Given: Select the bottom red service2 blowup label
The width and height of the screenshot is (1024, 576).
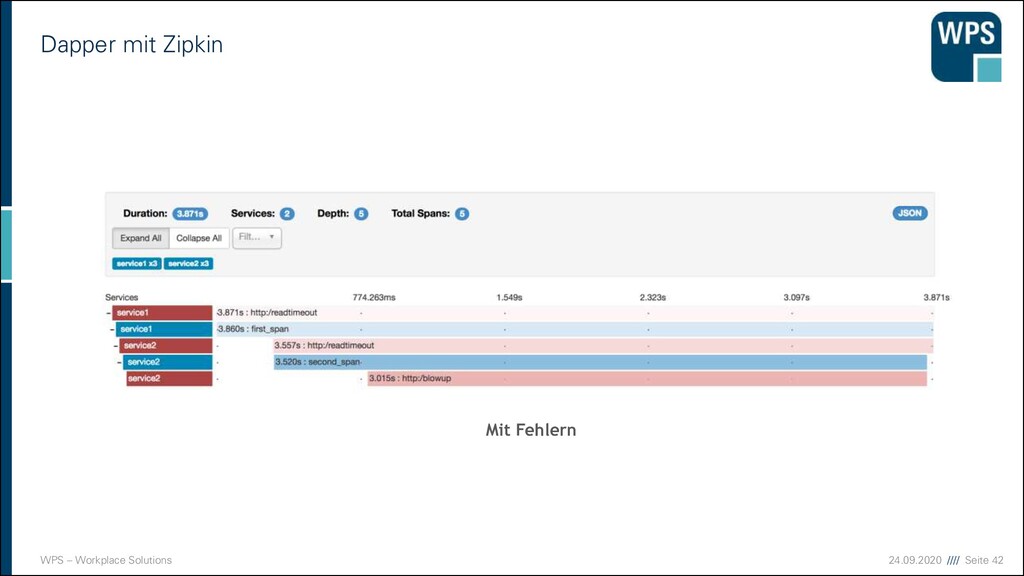Looking at the screenshot, I should (x=169, y=378).
